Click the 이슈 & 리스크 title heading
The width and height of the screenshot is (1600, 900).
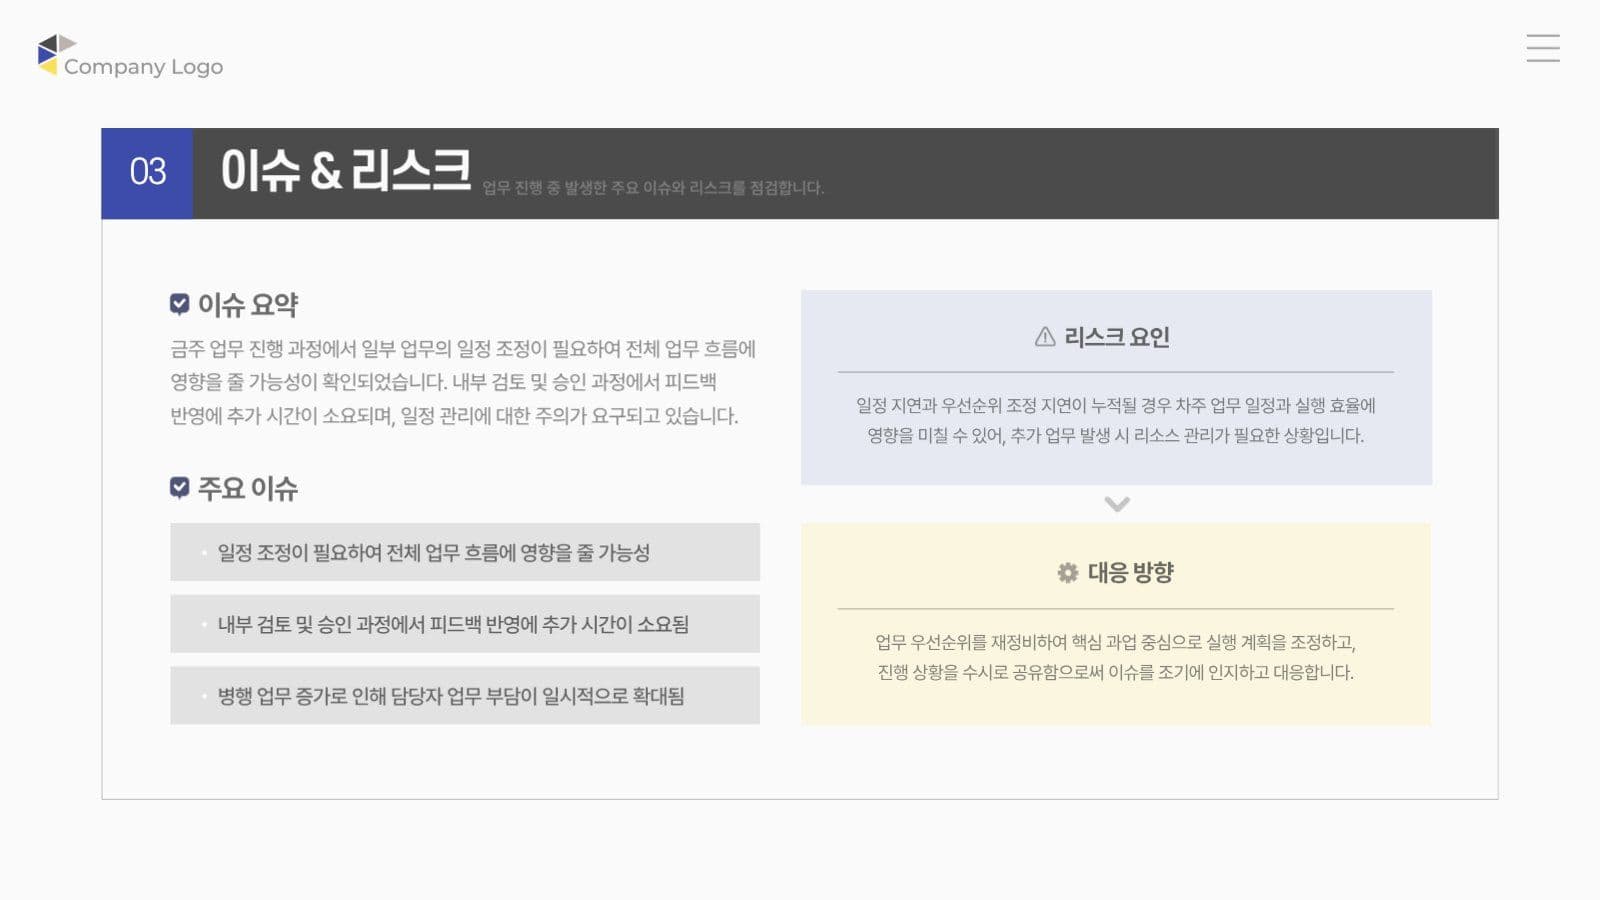tap(345, 170)
